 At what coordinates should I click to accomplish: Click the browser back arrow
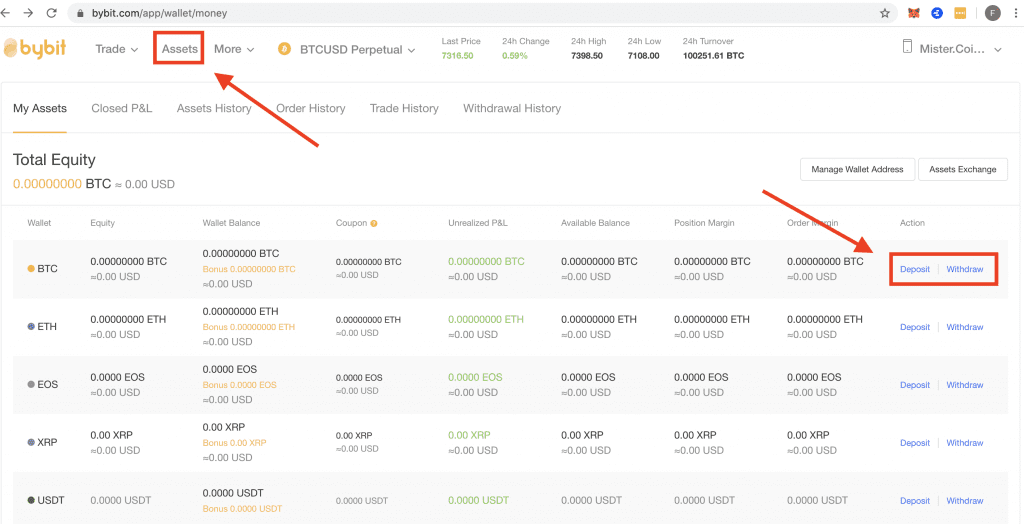(x=11, y=14)
